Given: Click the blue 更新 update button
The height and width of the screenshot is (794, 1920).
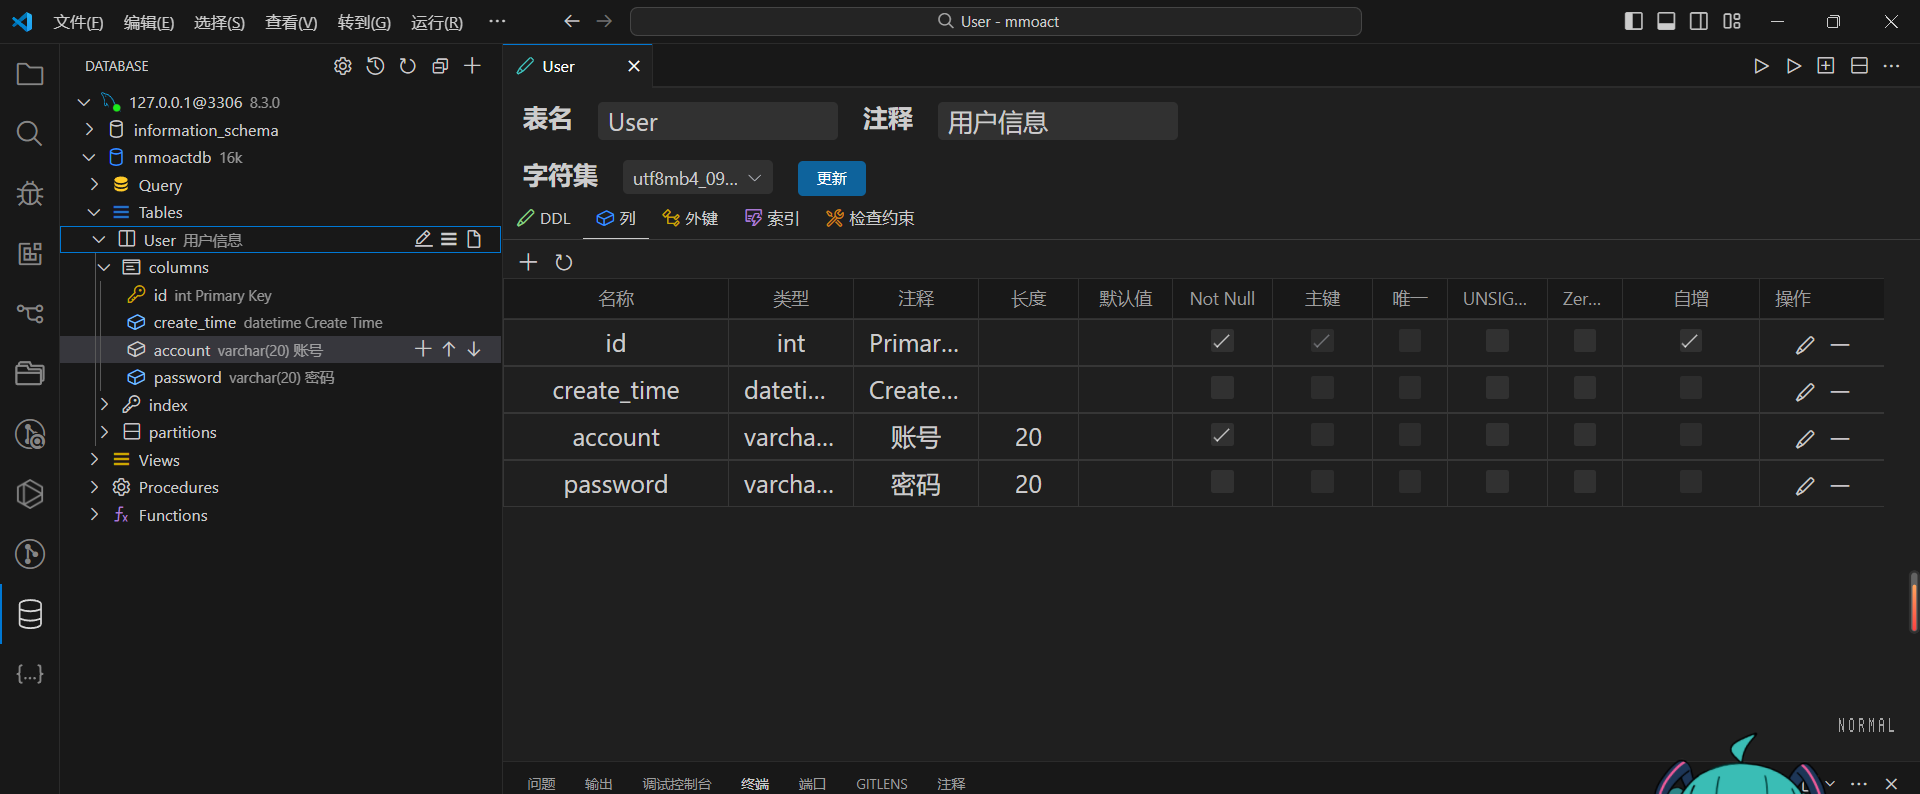Looking at the screenshot, I should click(x=831, y=178).
